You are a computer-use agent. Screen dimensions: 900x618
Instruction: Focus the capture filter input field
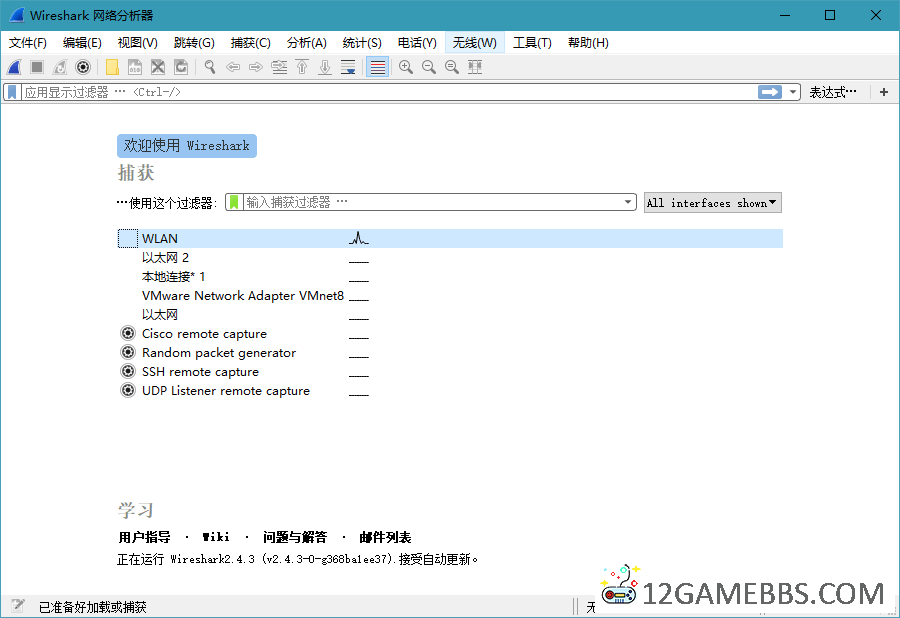433,202
